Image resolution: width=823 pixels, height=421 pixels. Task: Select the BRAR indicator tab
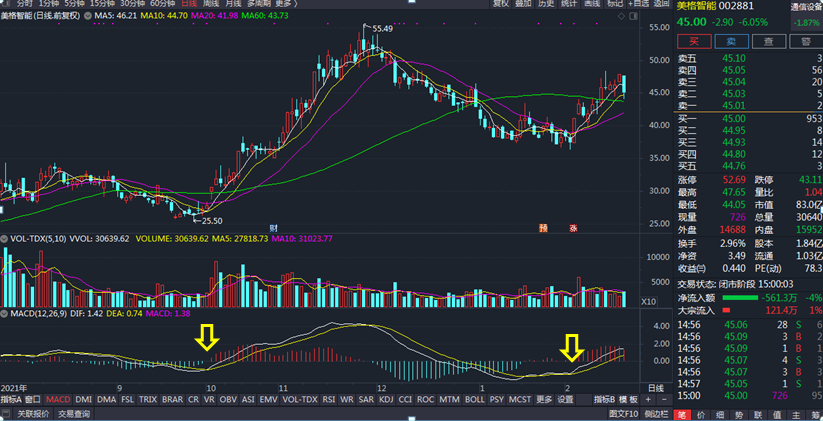pos(173,399)
